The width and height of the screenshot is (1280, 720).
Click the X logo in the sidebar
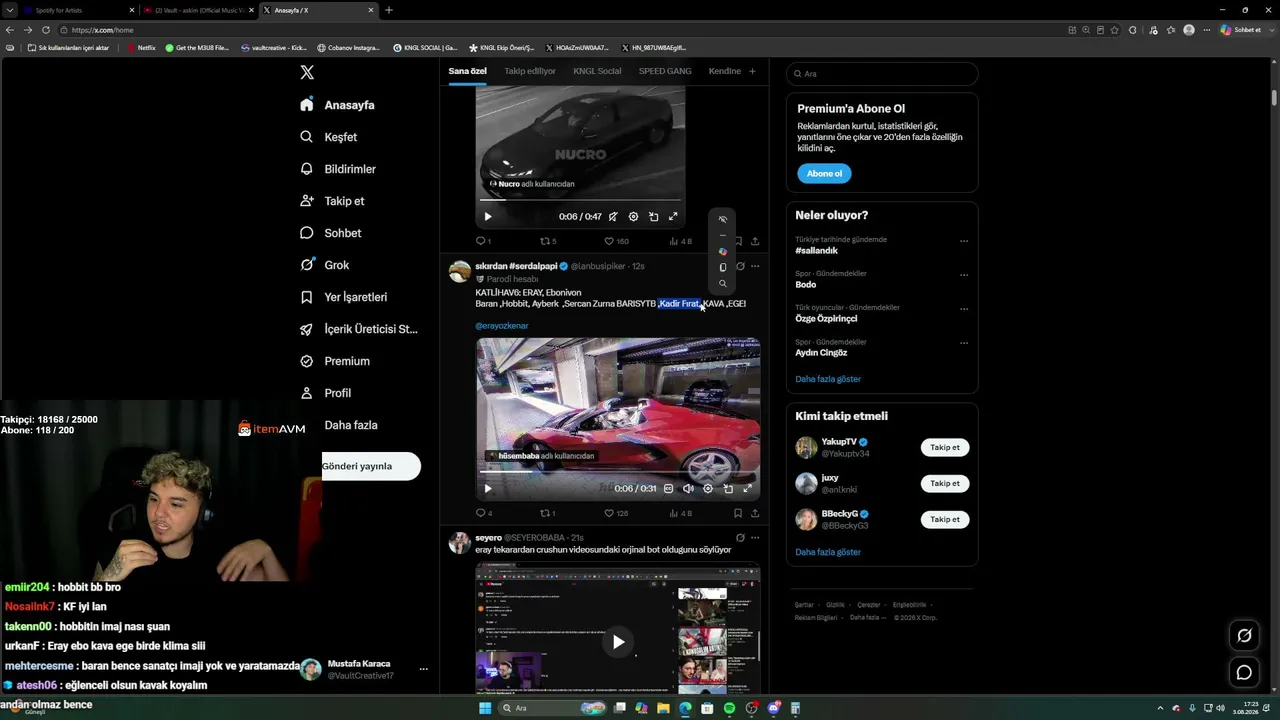[307, 72]
